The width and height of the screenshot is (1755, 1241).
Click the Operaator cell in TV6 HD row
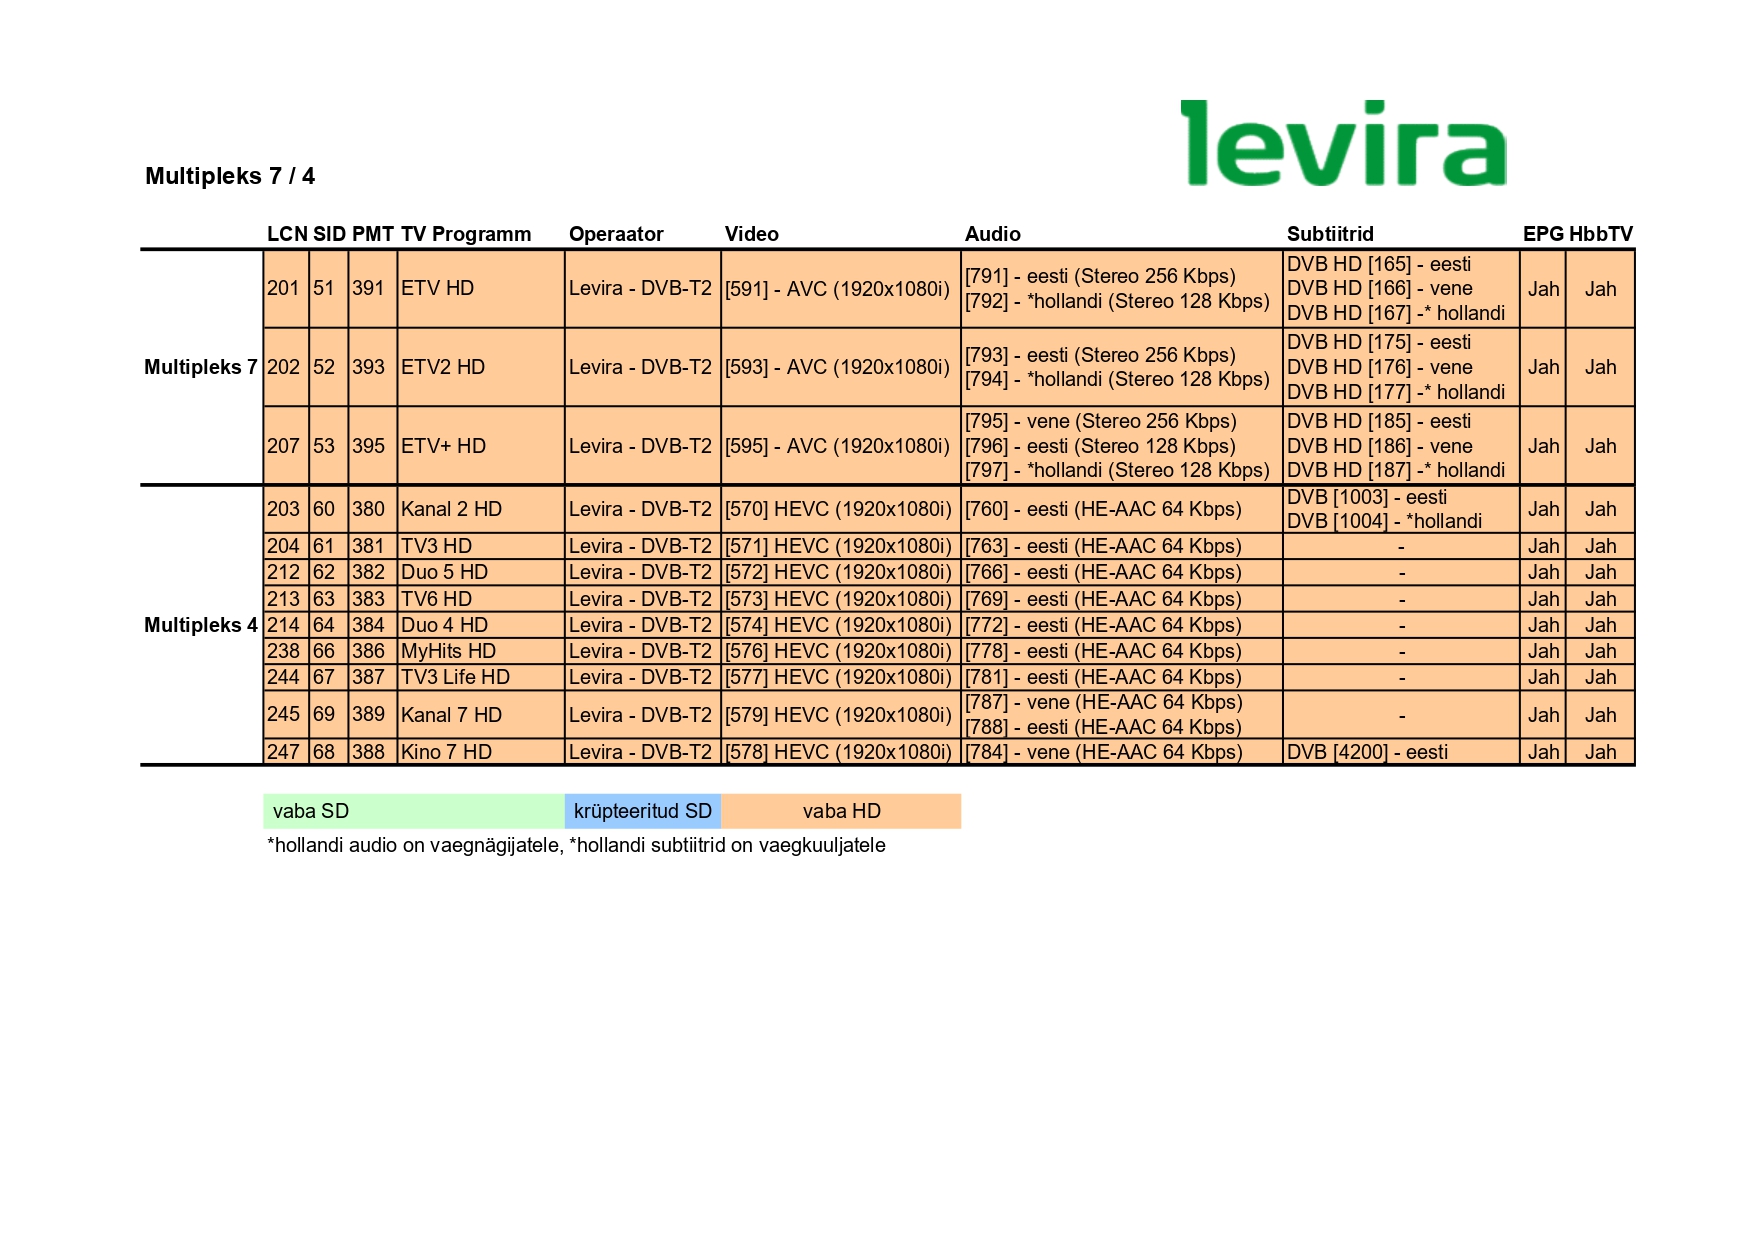[x=643, y=599]
